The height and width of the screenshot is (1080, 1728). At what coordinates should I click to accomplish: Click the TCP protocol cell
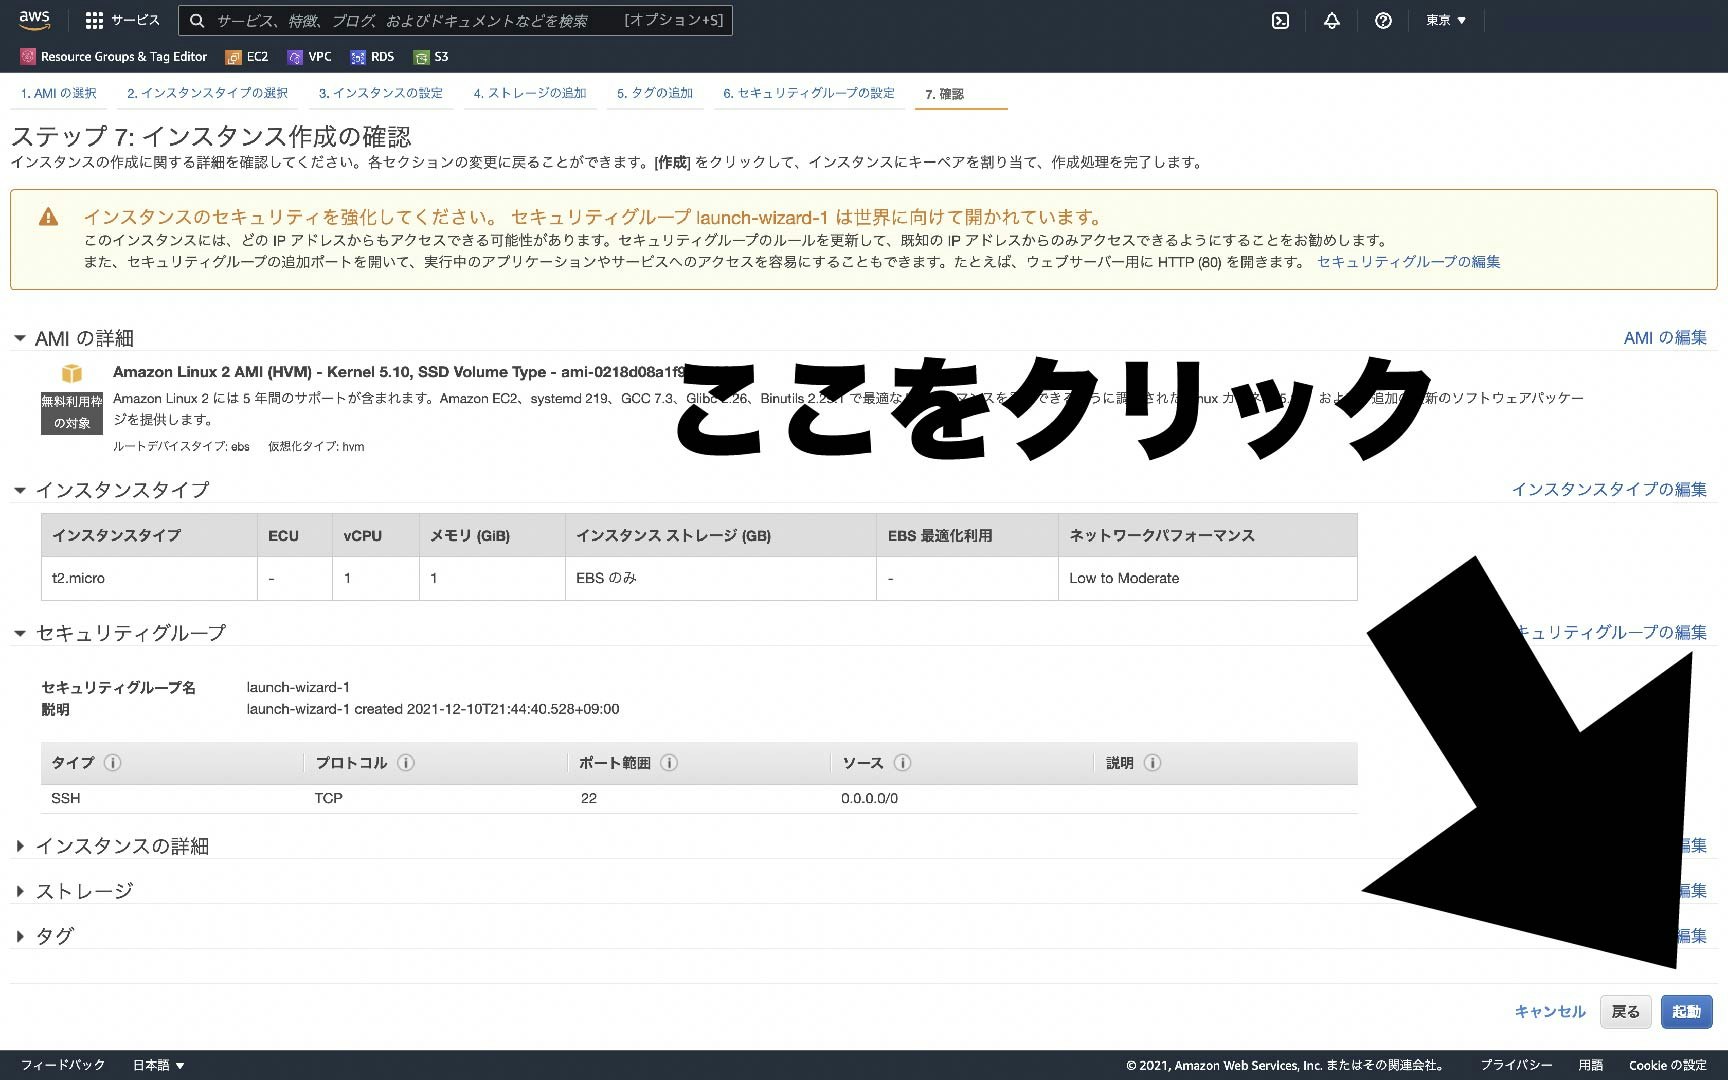click(329, 798)
